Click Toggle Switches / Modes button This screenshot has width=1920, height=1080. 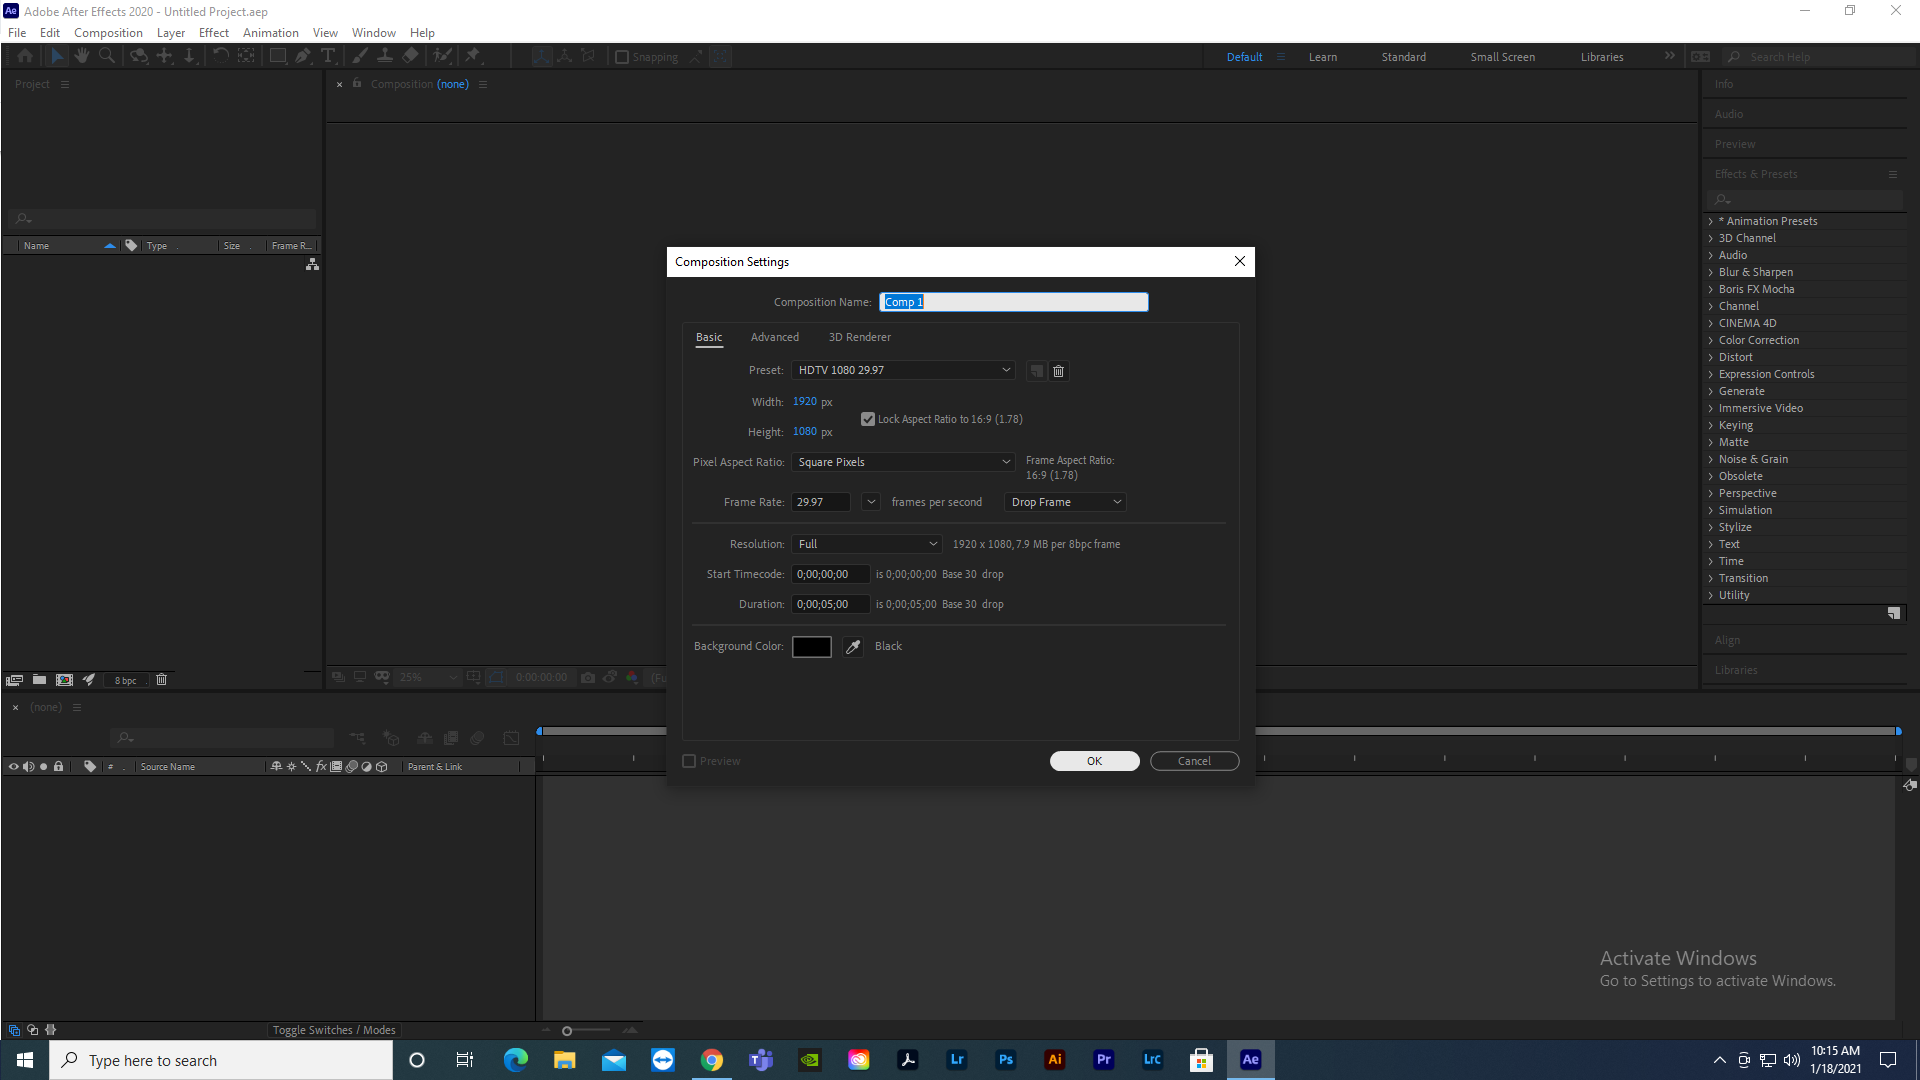click(x=334, y=1030)
